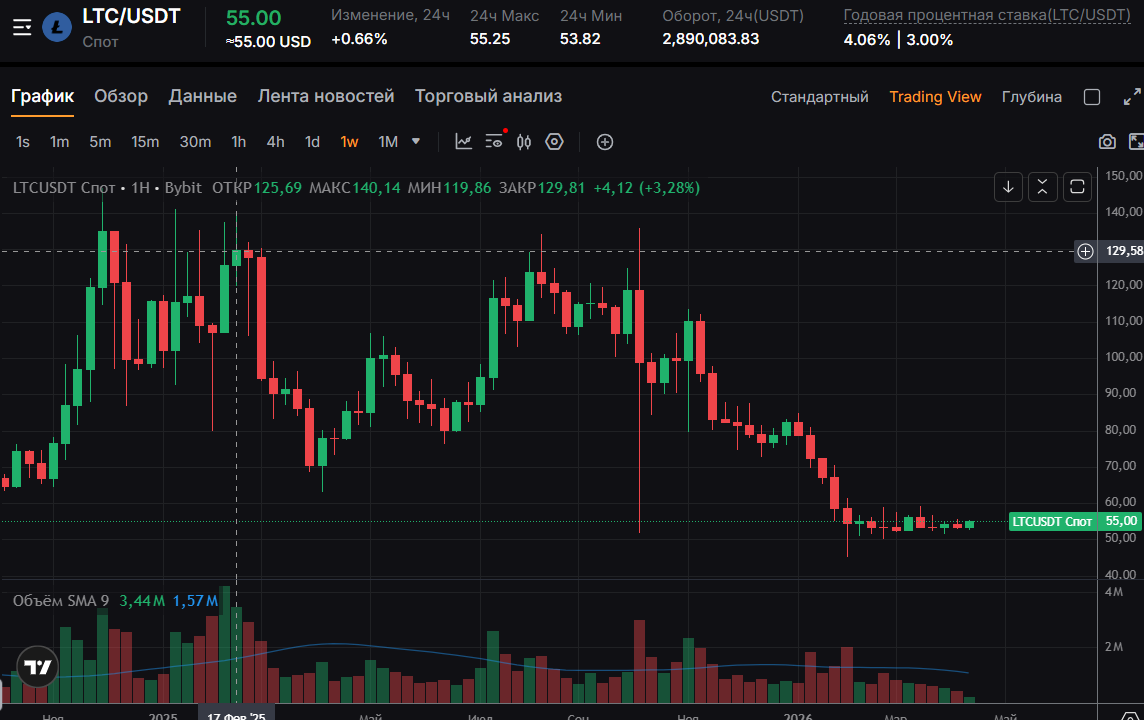This screenshot has width=1144, height=720.
Task: Take a chart snapshot with camera icon
Action: (1107, 142)
